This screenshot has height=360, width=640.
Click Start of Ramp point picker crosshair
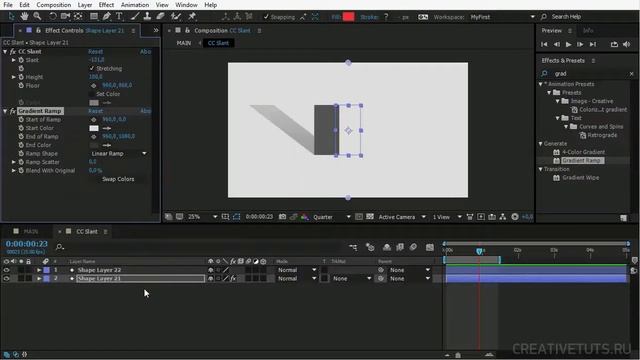tap(93, 120)
